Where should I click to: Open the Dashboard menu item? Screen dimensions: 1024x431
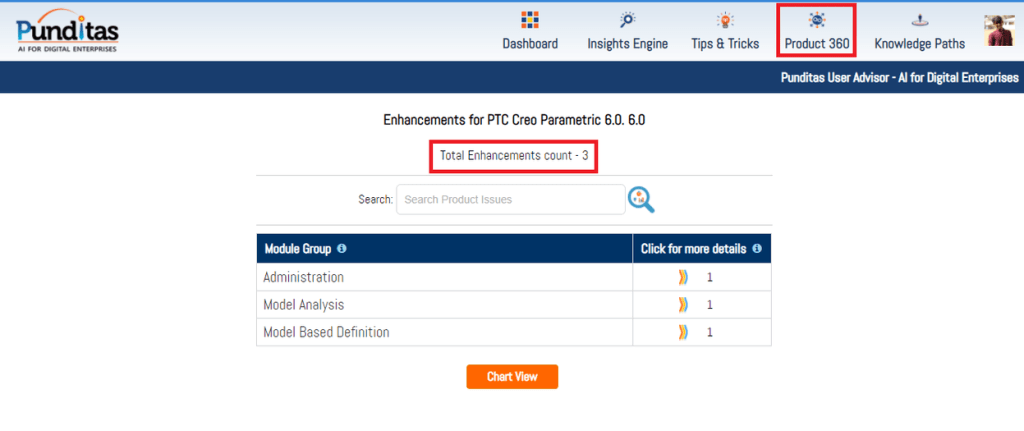pos(530,44)
